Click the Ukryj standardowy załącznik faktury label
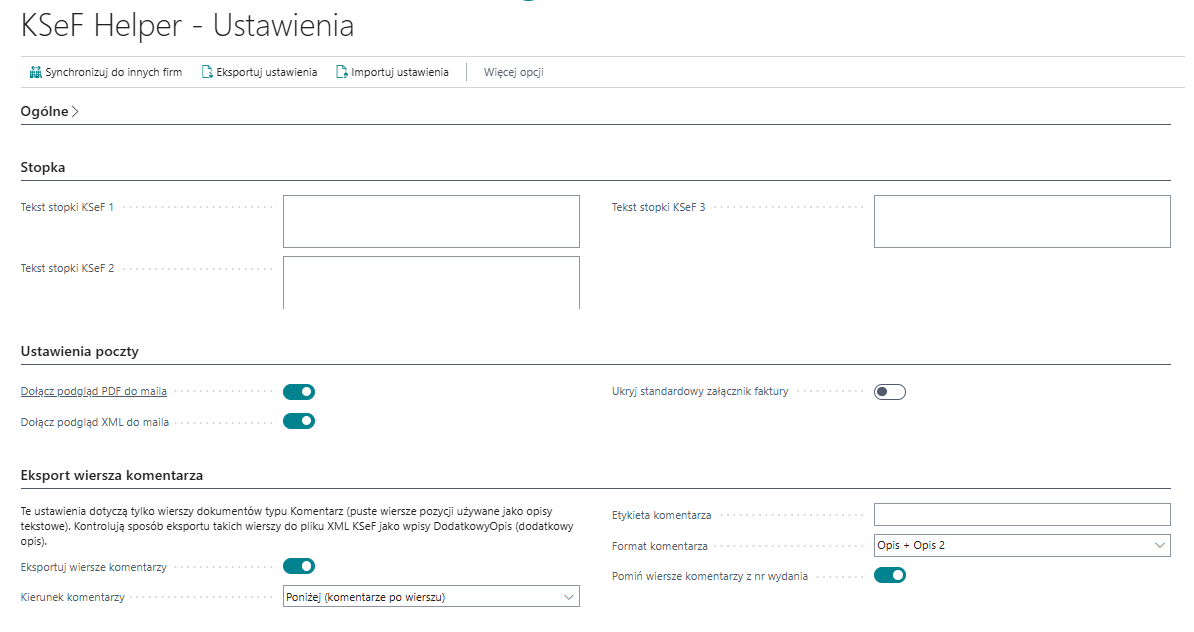 pos(700,391)
